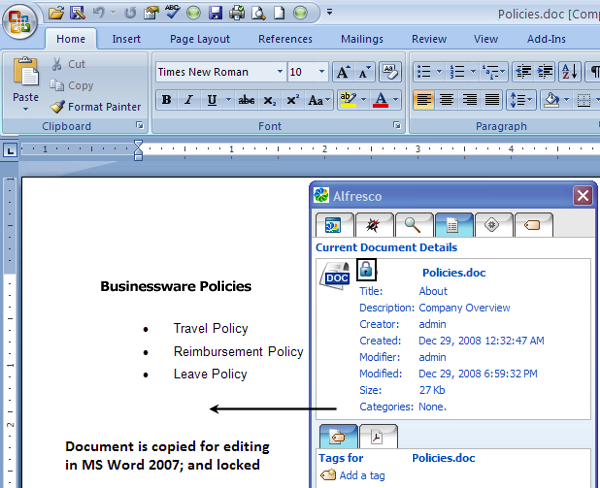Screen dimensions: 600x488
Task: Run Spelling check from Quick Access toolbar
Action: (172, 13)
